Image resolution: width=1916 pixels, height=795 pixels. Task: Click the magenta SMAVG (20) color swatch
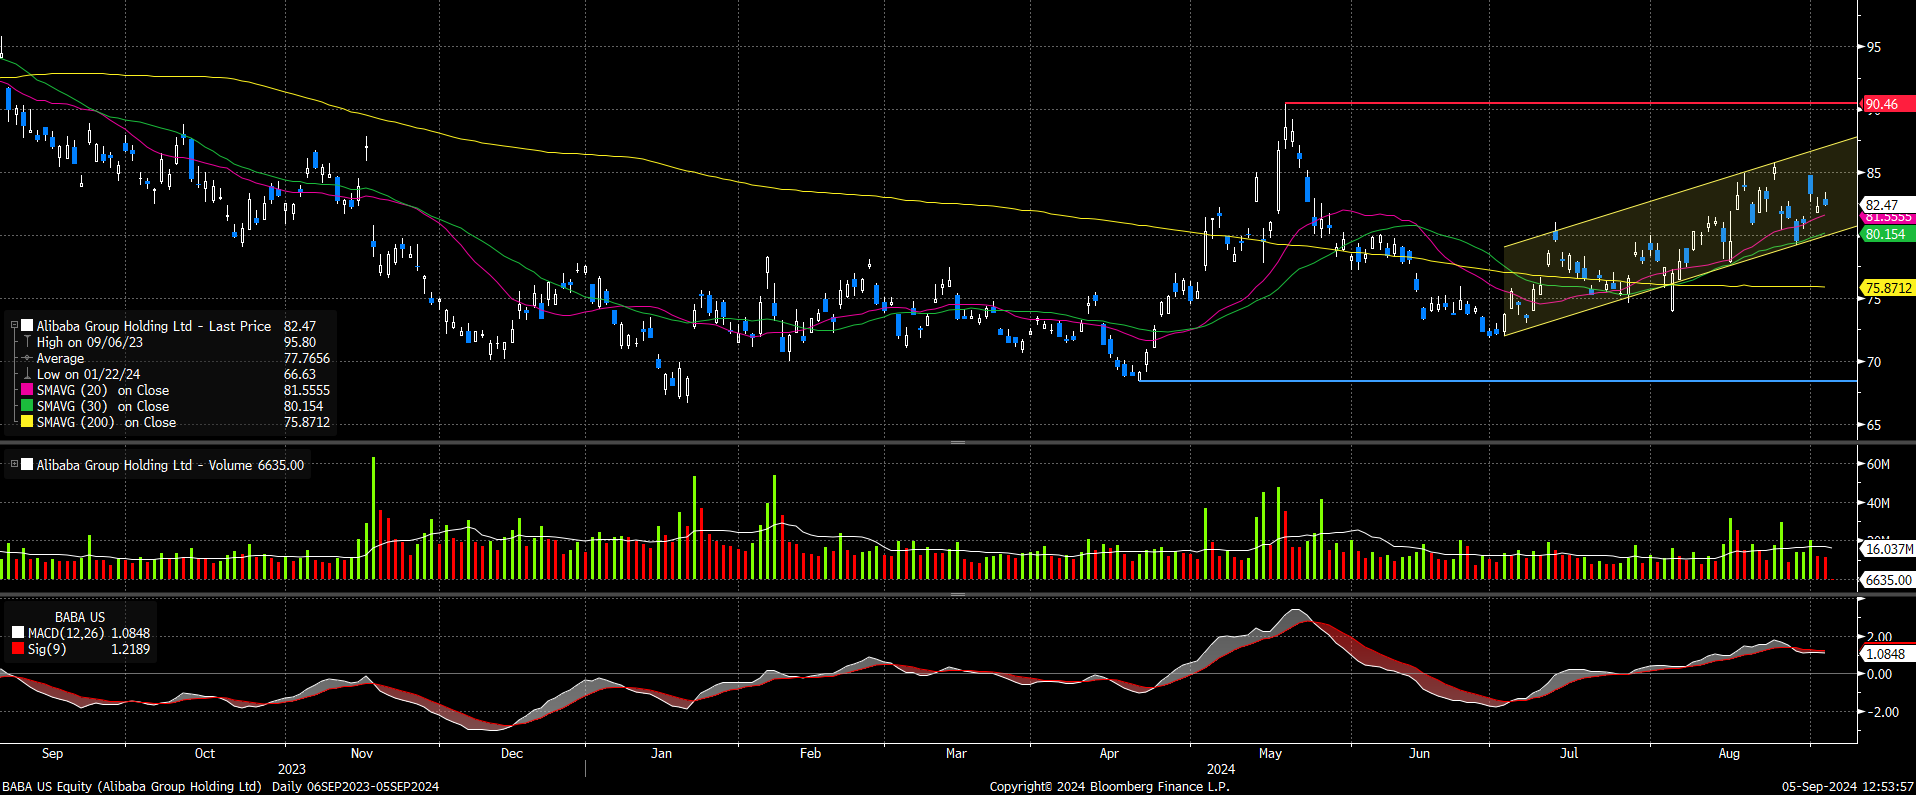point(28,390)
